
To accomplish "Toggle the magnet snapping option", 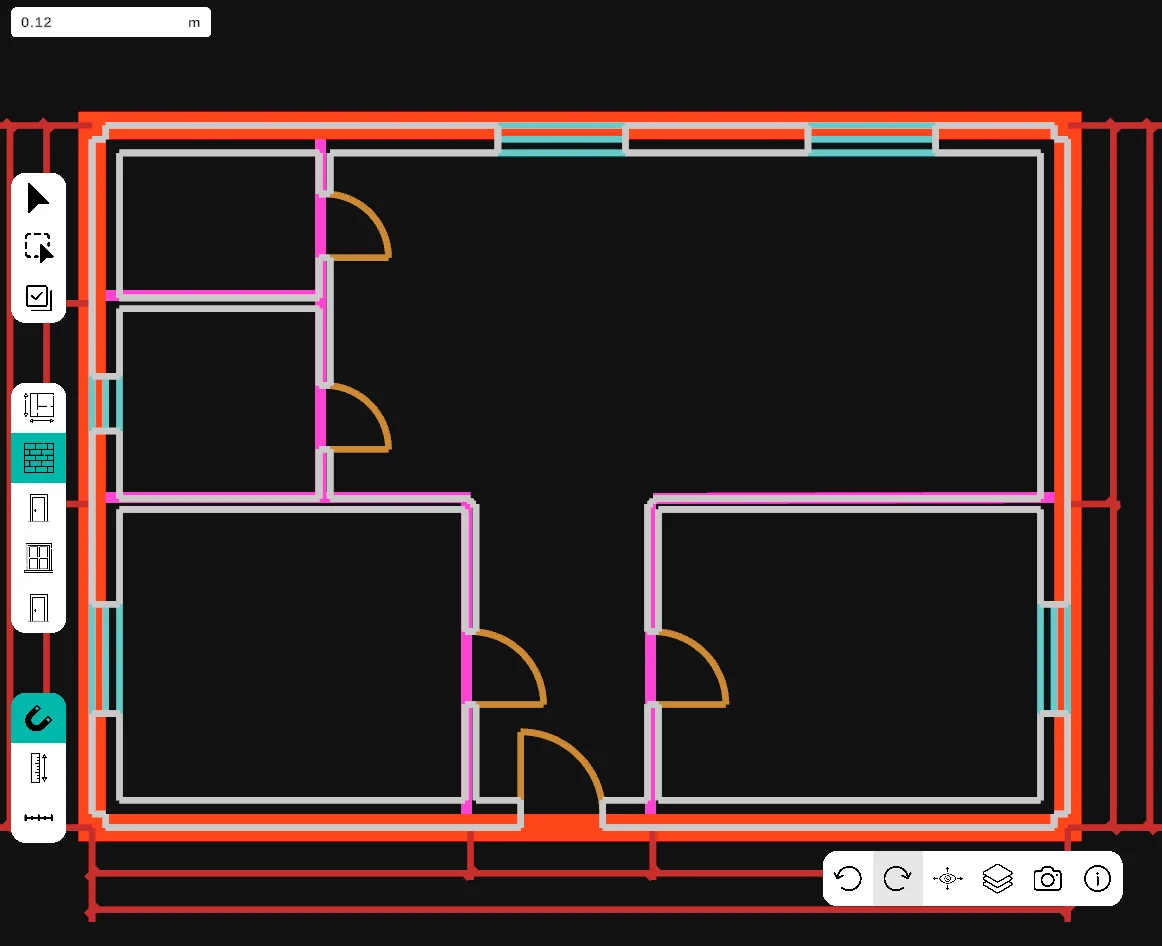I will point(39,718).
